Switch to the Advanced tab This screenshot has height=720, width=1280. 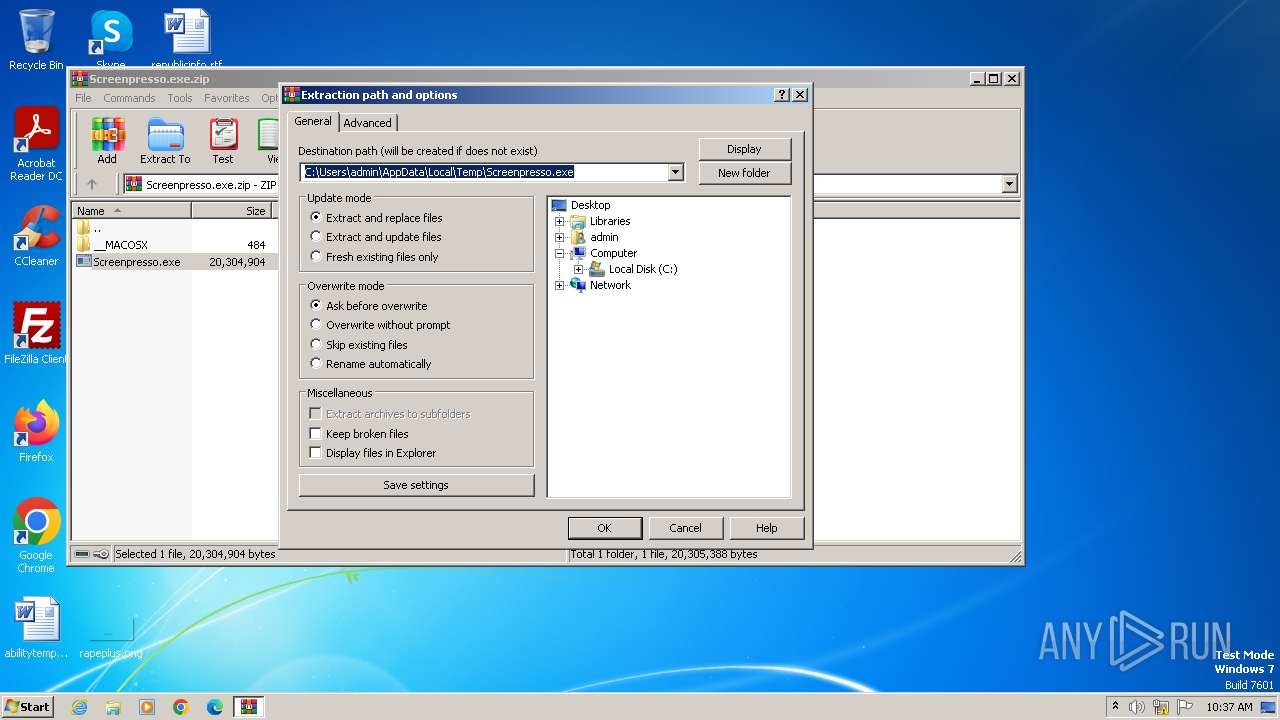coord(368,123)
